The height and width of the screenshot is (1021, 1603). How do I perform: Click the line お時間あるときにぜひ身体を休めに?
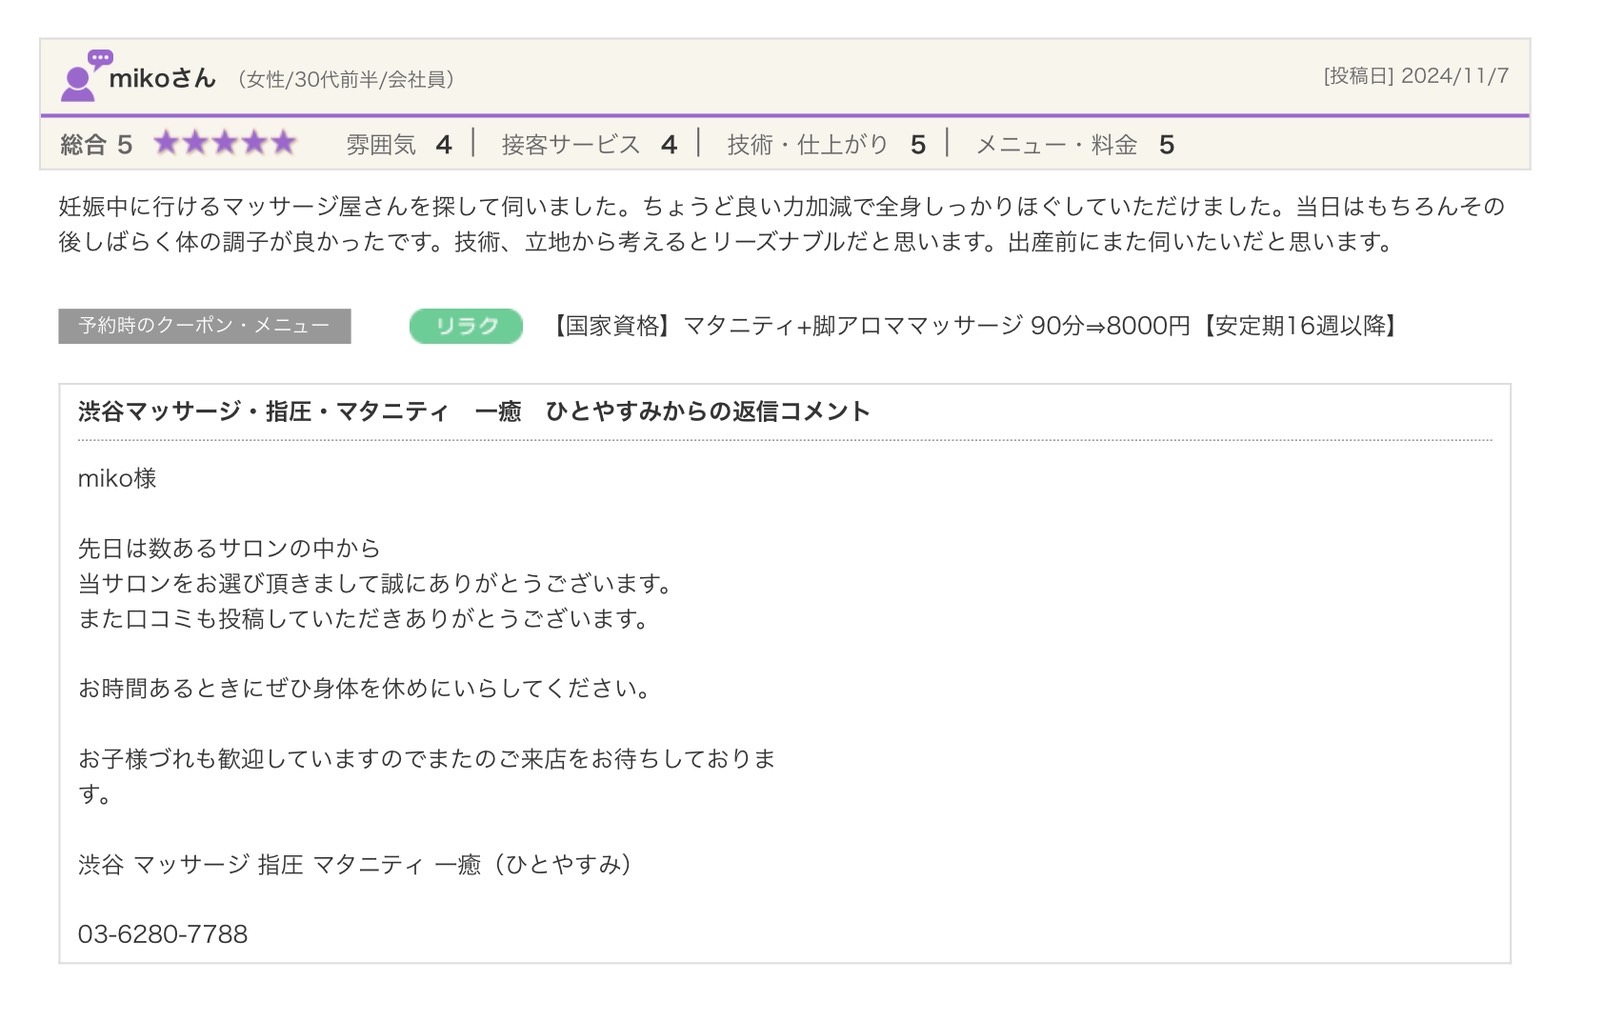[366, 688]
